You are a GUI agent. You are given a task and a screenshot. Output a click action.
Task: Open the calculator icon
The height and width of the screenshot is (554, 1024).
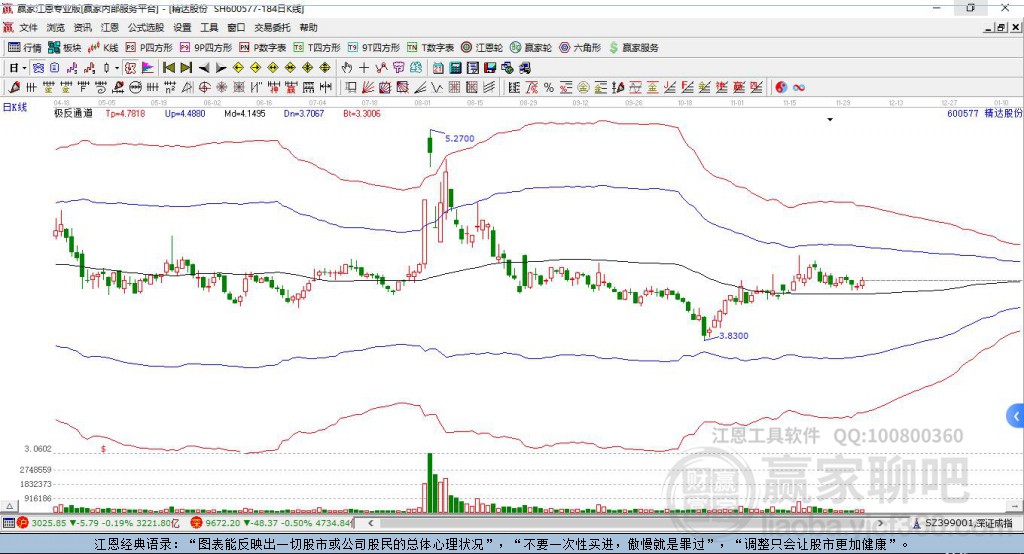tap(455, 68)
